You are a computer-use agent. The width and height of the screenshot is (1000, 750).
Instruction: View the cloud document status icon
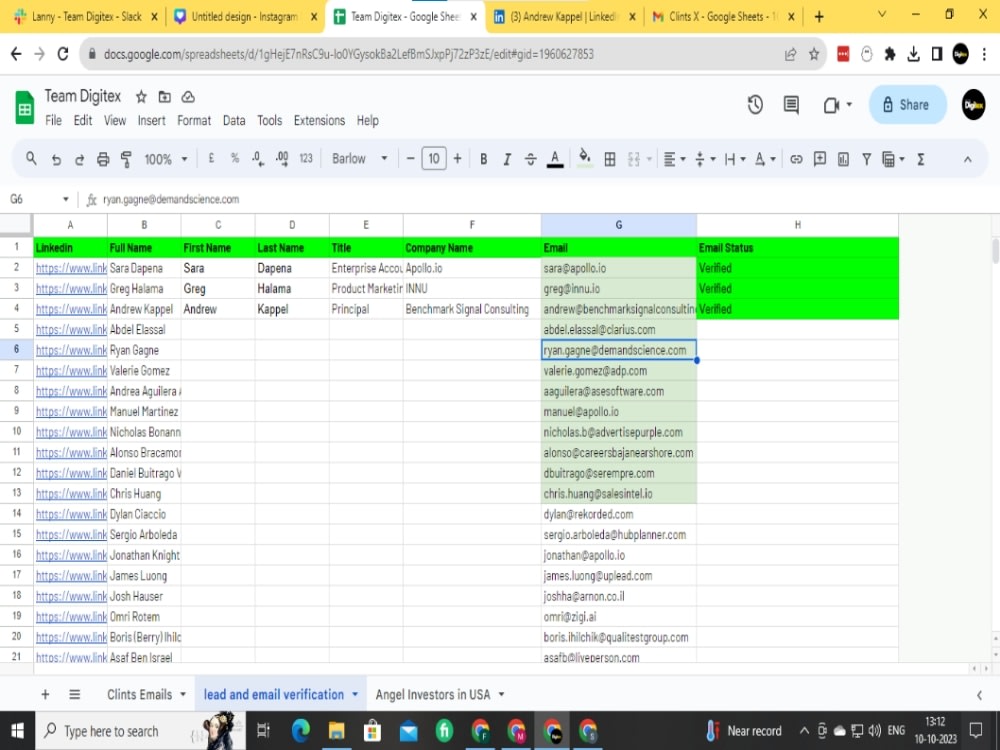(x=188, y=97)
